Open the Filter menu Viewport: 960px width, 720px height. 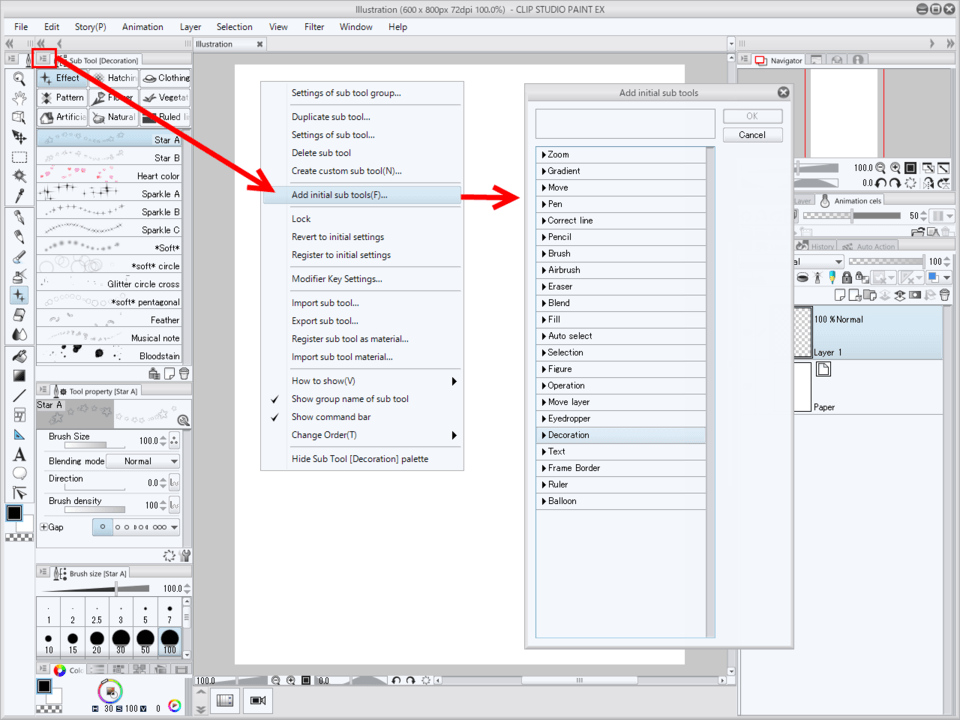click(x=314, y=27)
